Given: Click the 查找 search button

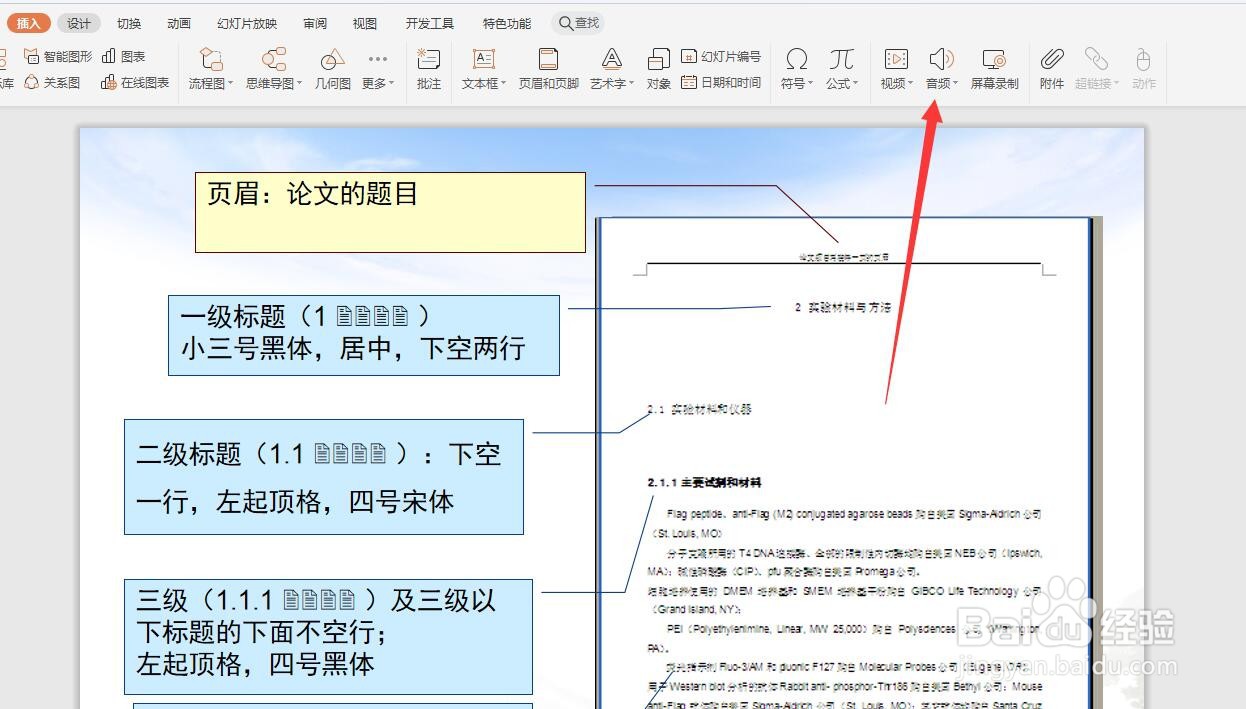Looking at the screenshot, I should [578, 22].
